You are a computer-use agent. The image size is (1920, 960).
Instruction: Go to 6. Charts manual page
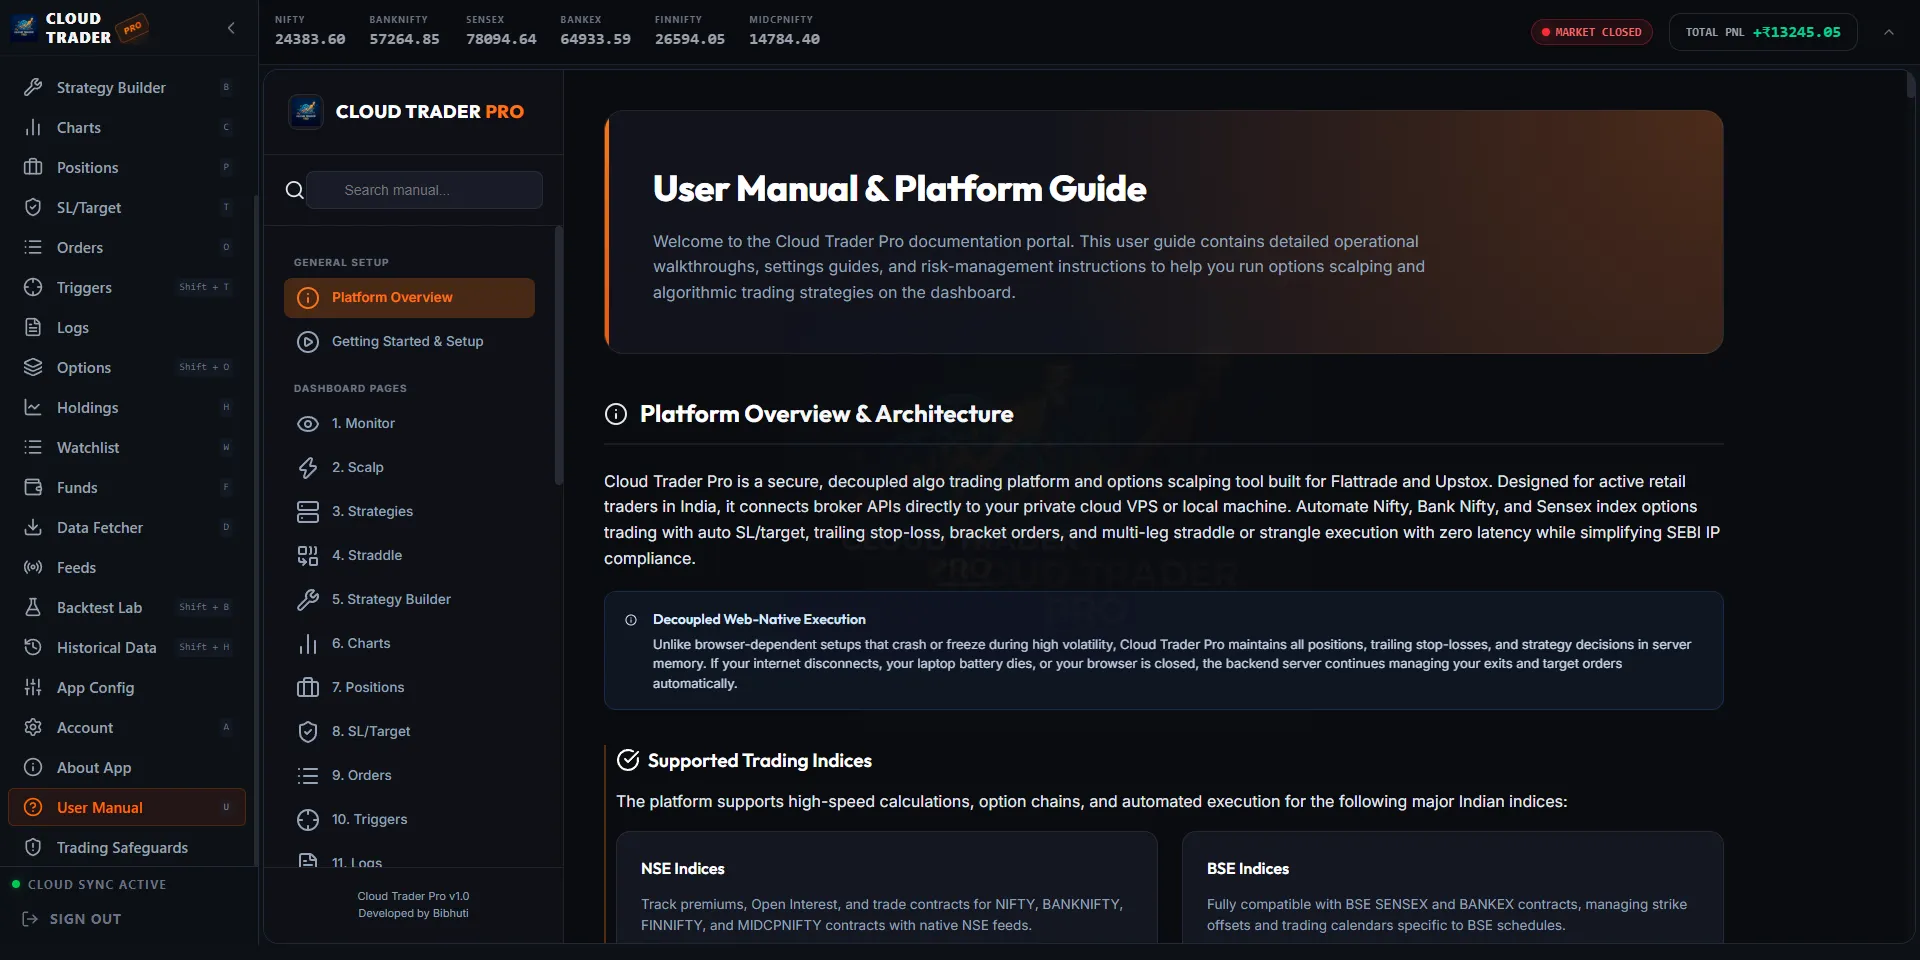click(x=409, y=644)
